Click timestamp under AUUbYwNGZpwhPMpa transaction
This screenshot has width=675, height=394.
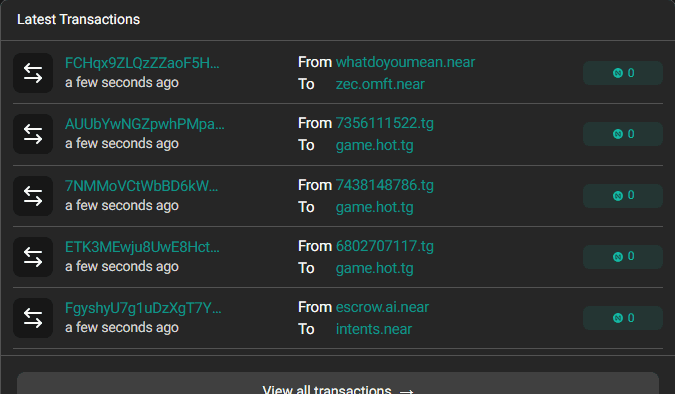point(122,143)
